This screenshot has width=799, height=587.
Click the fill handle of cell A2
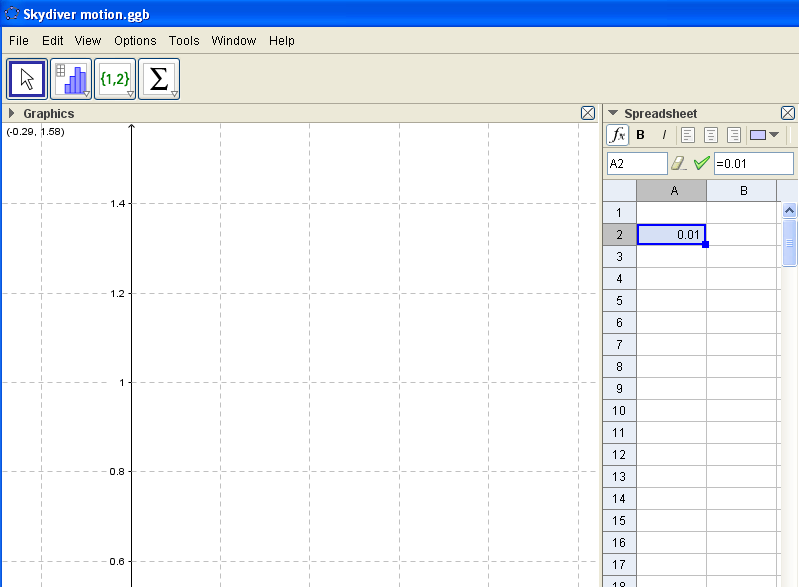click(x=706, y=245)
